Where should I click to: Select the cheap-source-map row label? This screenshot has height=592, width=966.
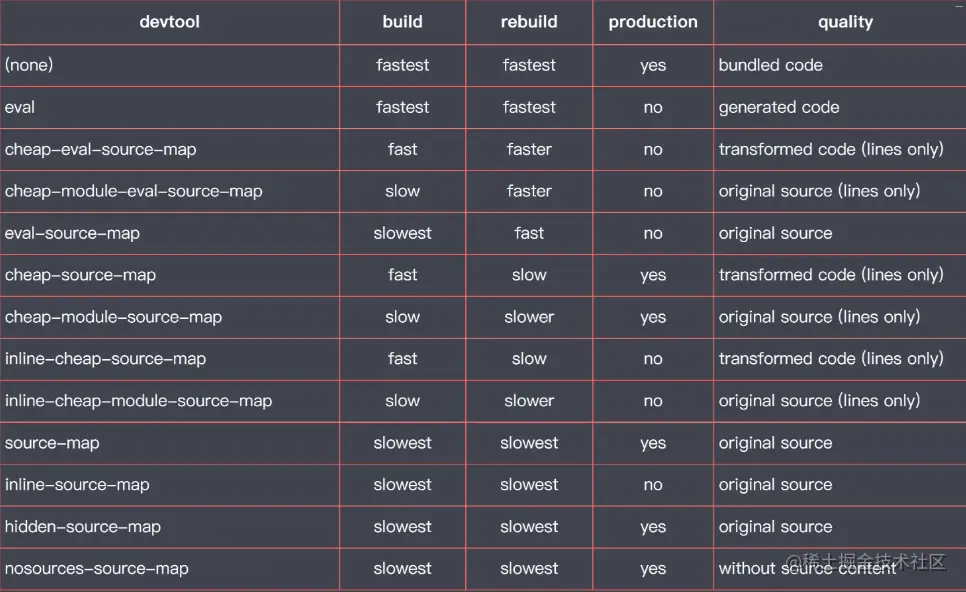pyautogui.click(x=81, y=275)
